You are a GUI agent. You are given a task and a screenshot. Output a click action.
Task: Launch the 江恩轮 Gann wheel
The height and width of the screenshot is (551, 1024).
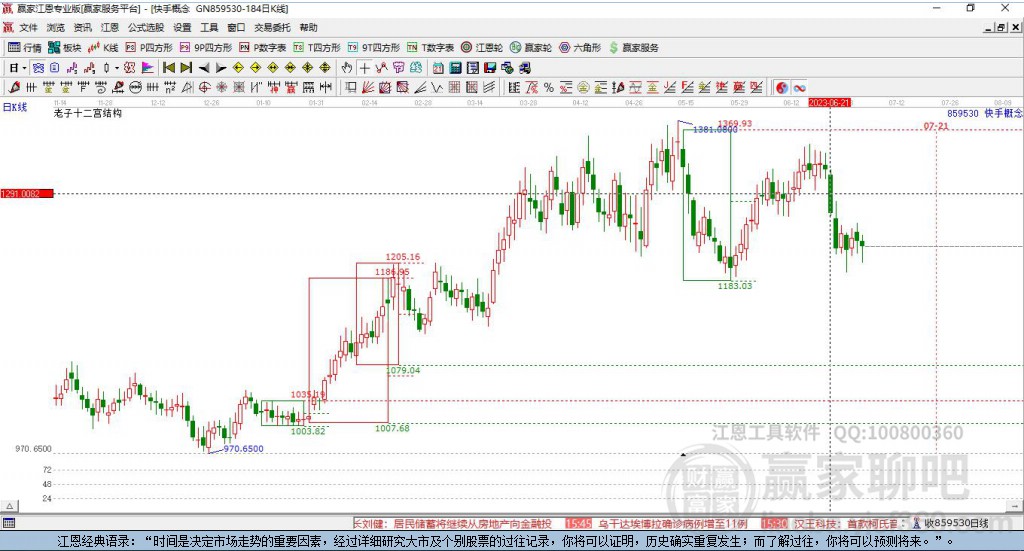(482, 48)
